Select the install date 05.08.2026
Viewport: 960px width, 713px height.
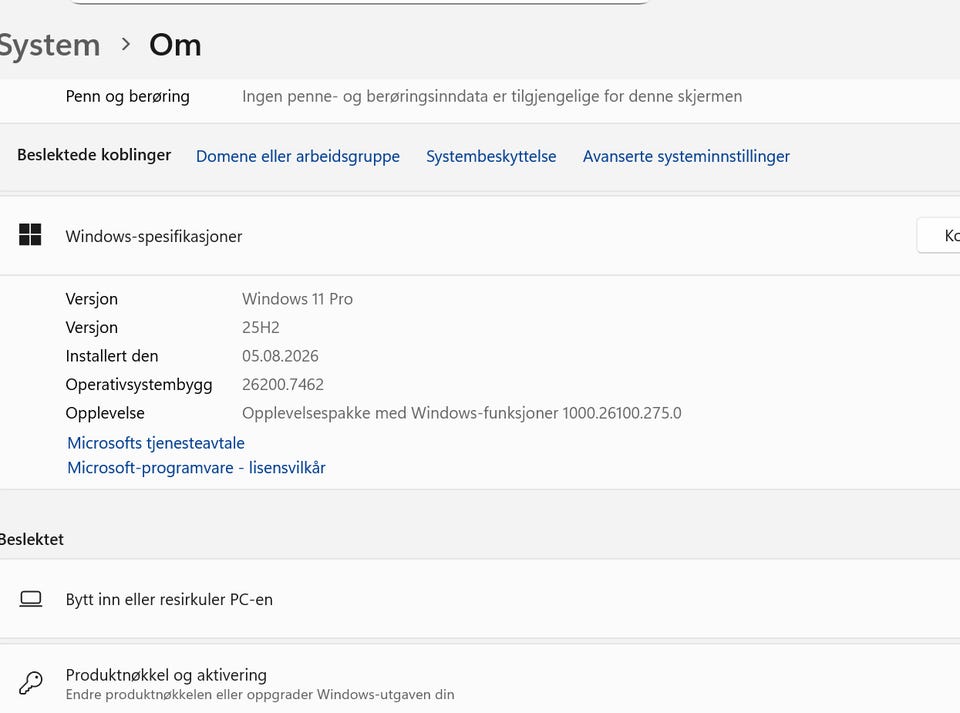tap(280, 356)
